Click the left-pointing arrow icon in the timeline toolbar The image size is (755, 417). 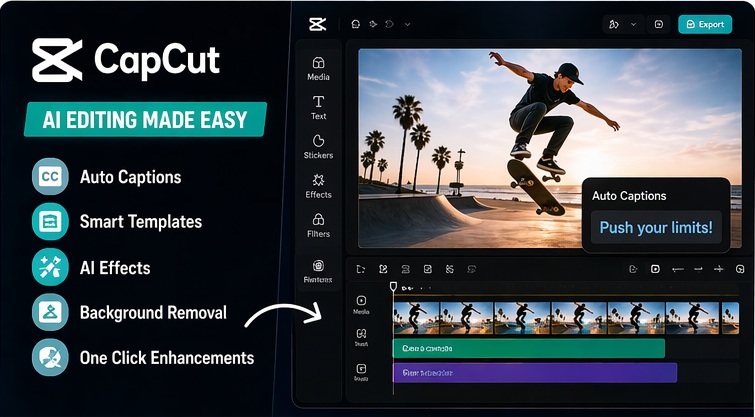tap(677, 269)
